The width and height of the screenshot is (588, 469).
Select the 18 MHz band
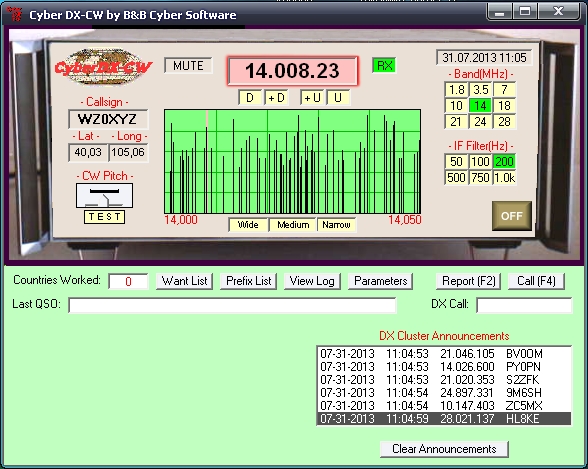pyautogui.click(x=504, y=106)
